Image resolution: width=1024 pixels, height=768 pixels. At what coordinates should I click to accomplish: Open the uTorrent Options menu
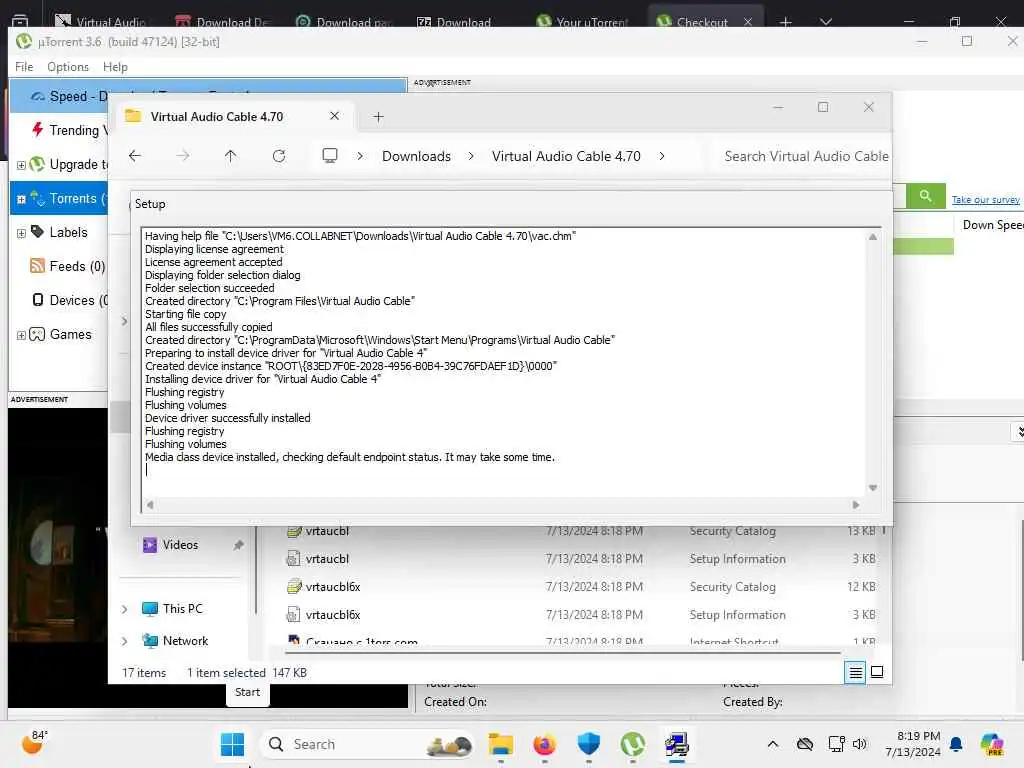pos(68,67)
